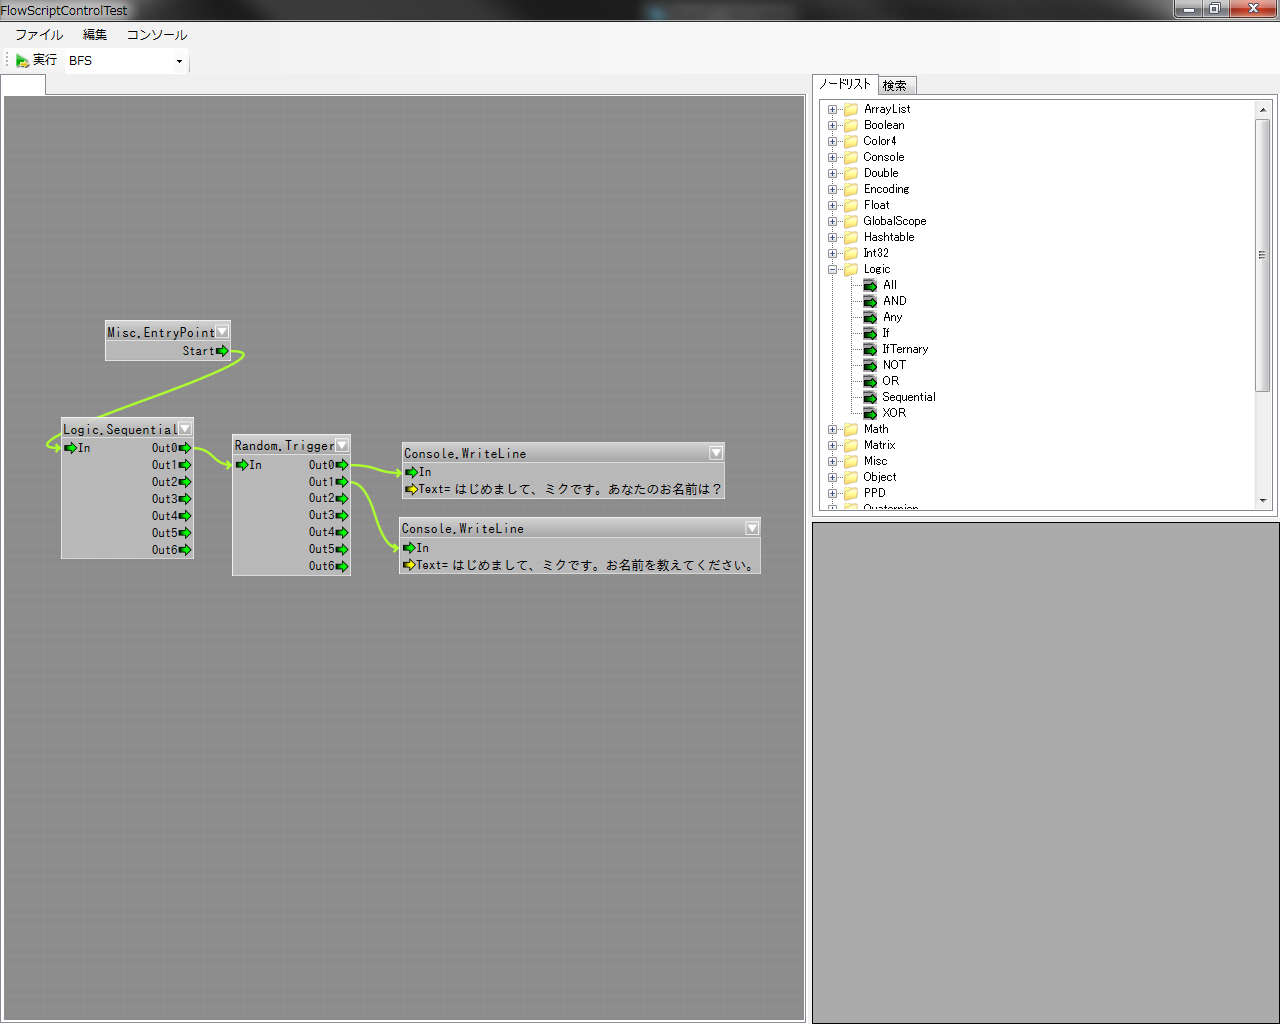Select the IfTernary node in the list

pyautogui.click(x=904, y=349)
